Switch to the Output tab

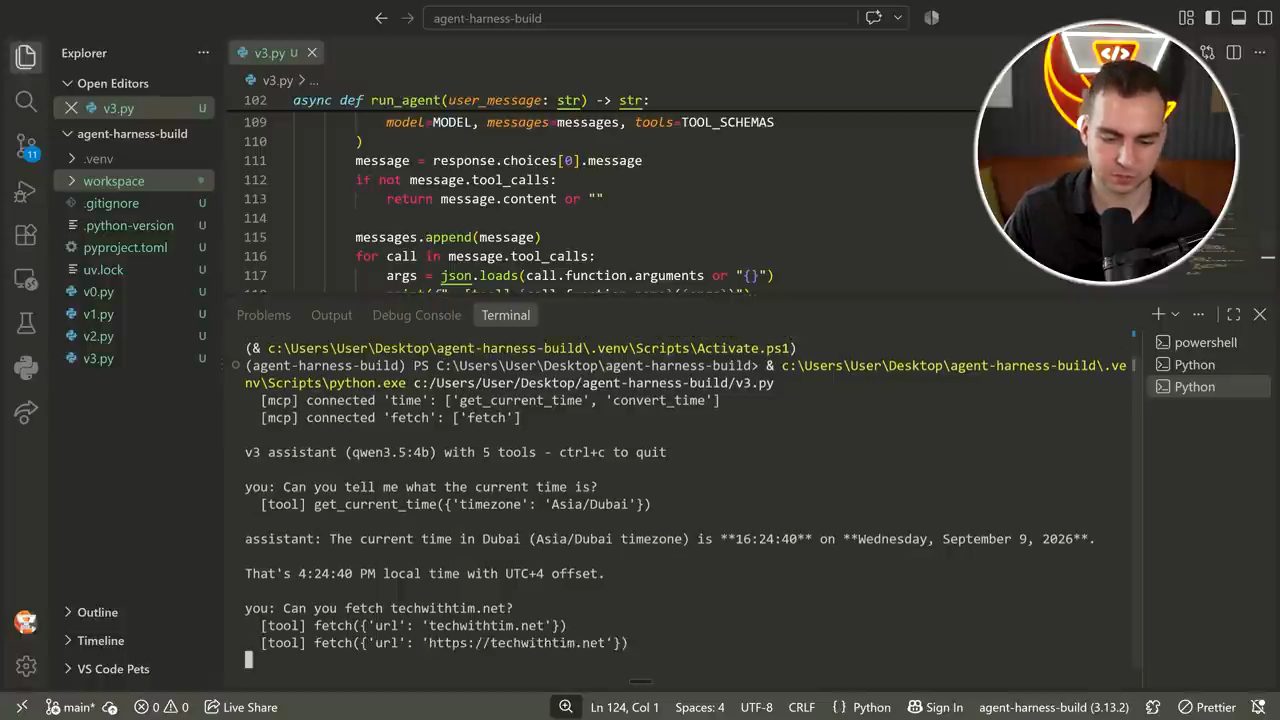tap(331, 315)
